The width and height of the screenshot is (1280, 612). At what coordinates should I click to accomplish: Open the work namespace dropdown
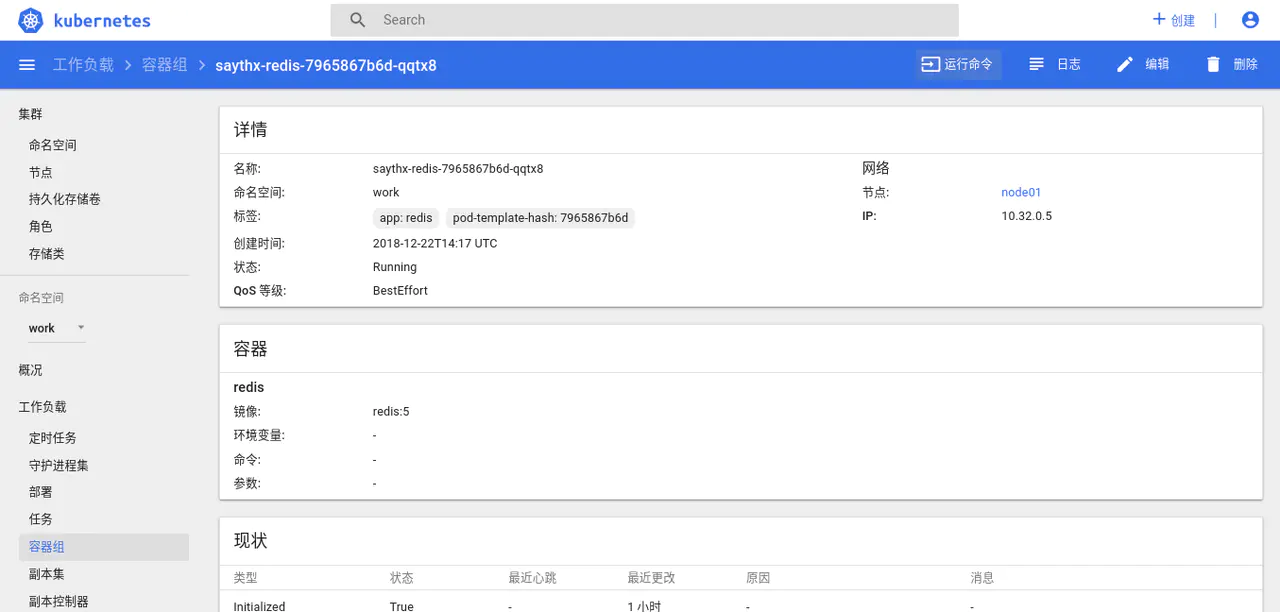(x=56, y=328)
